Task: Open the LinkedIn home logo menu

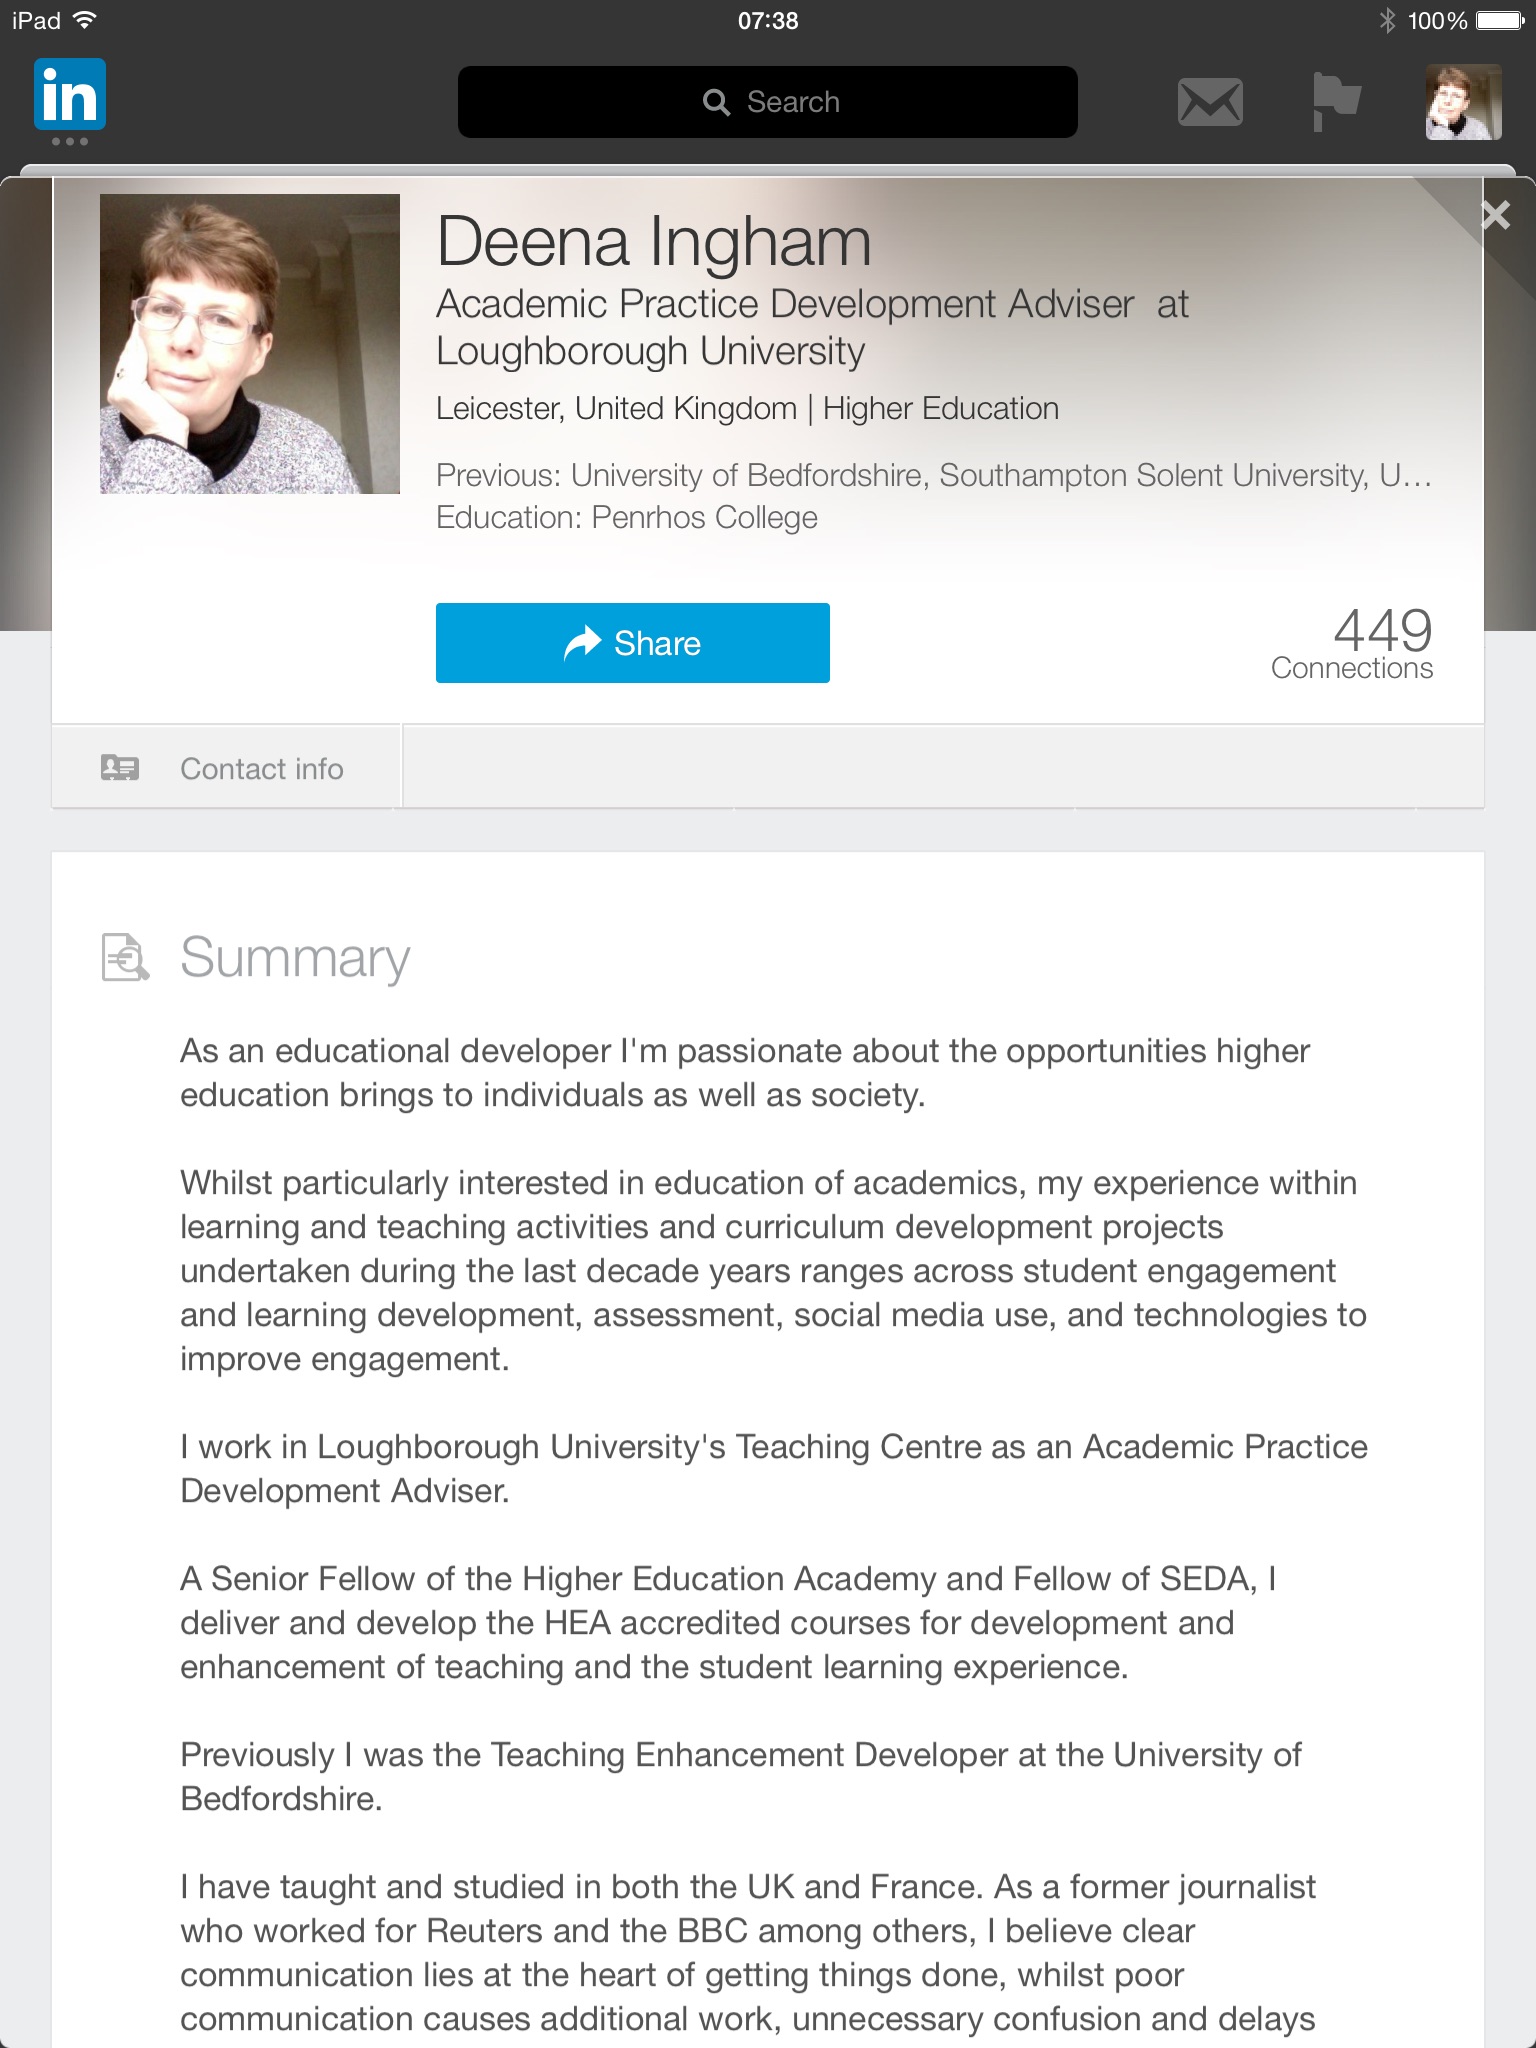Action: (70, 95)
